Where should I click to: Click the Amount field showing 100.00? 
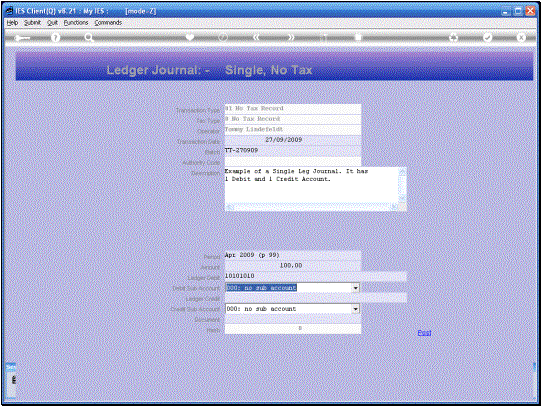293,266
